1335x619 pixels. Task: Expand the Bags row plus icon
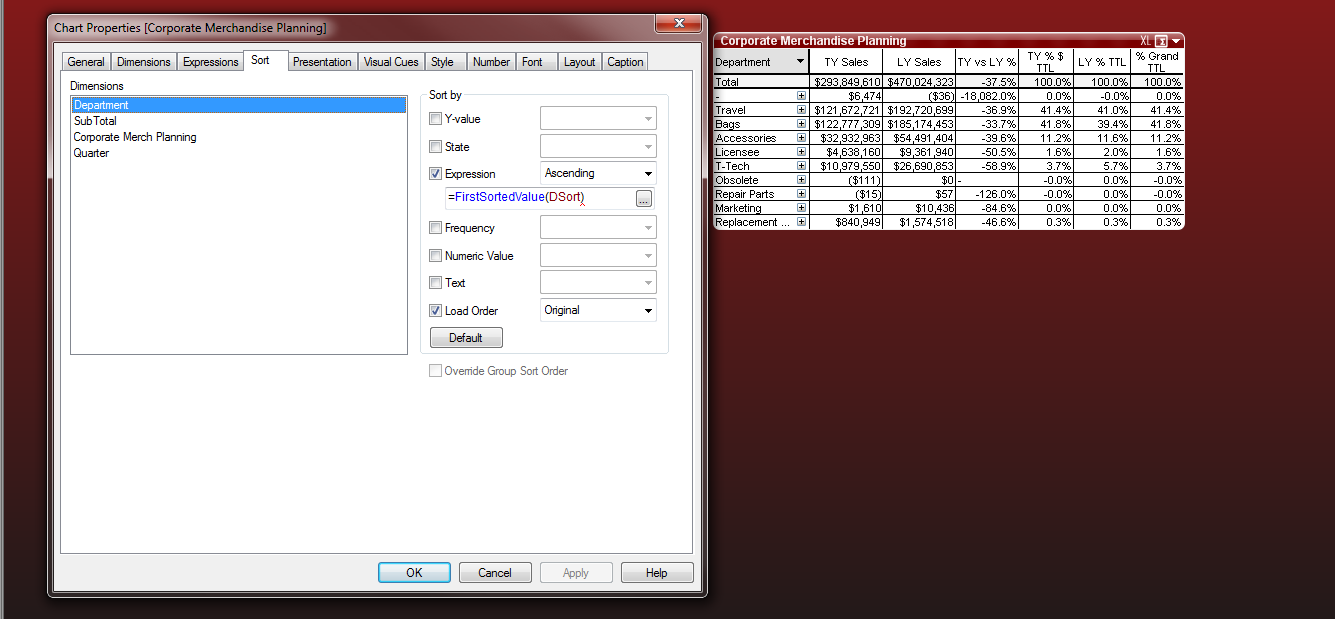pos(801,124)
